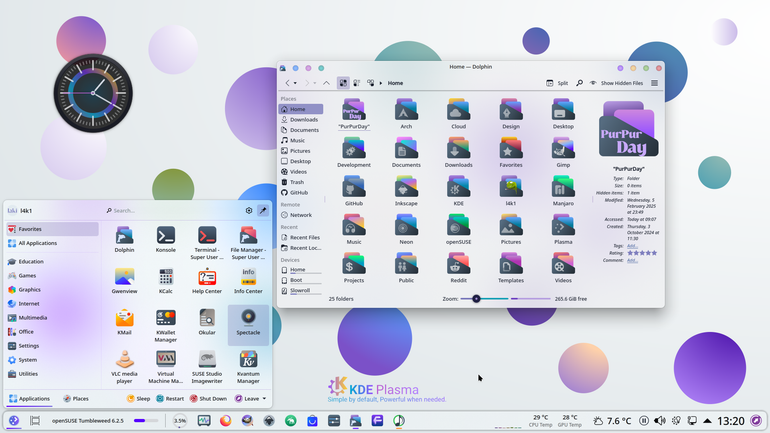Screen dimensions: 770x433
Task: Open VLC media player from favorites
Action: [124, 367]
